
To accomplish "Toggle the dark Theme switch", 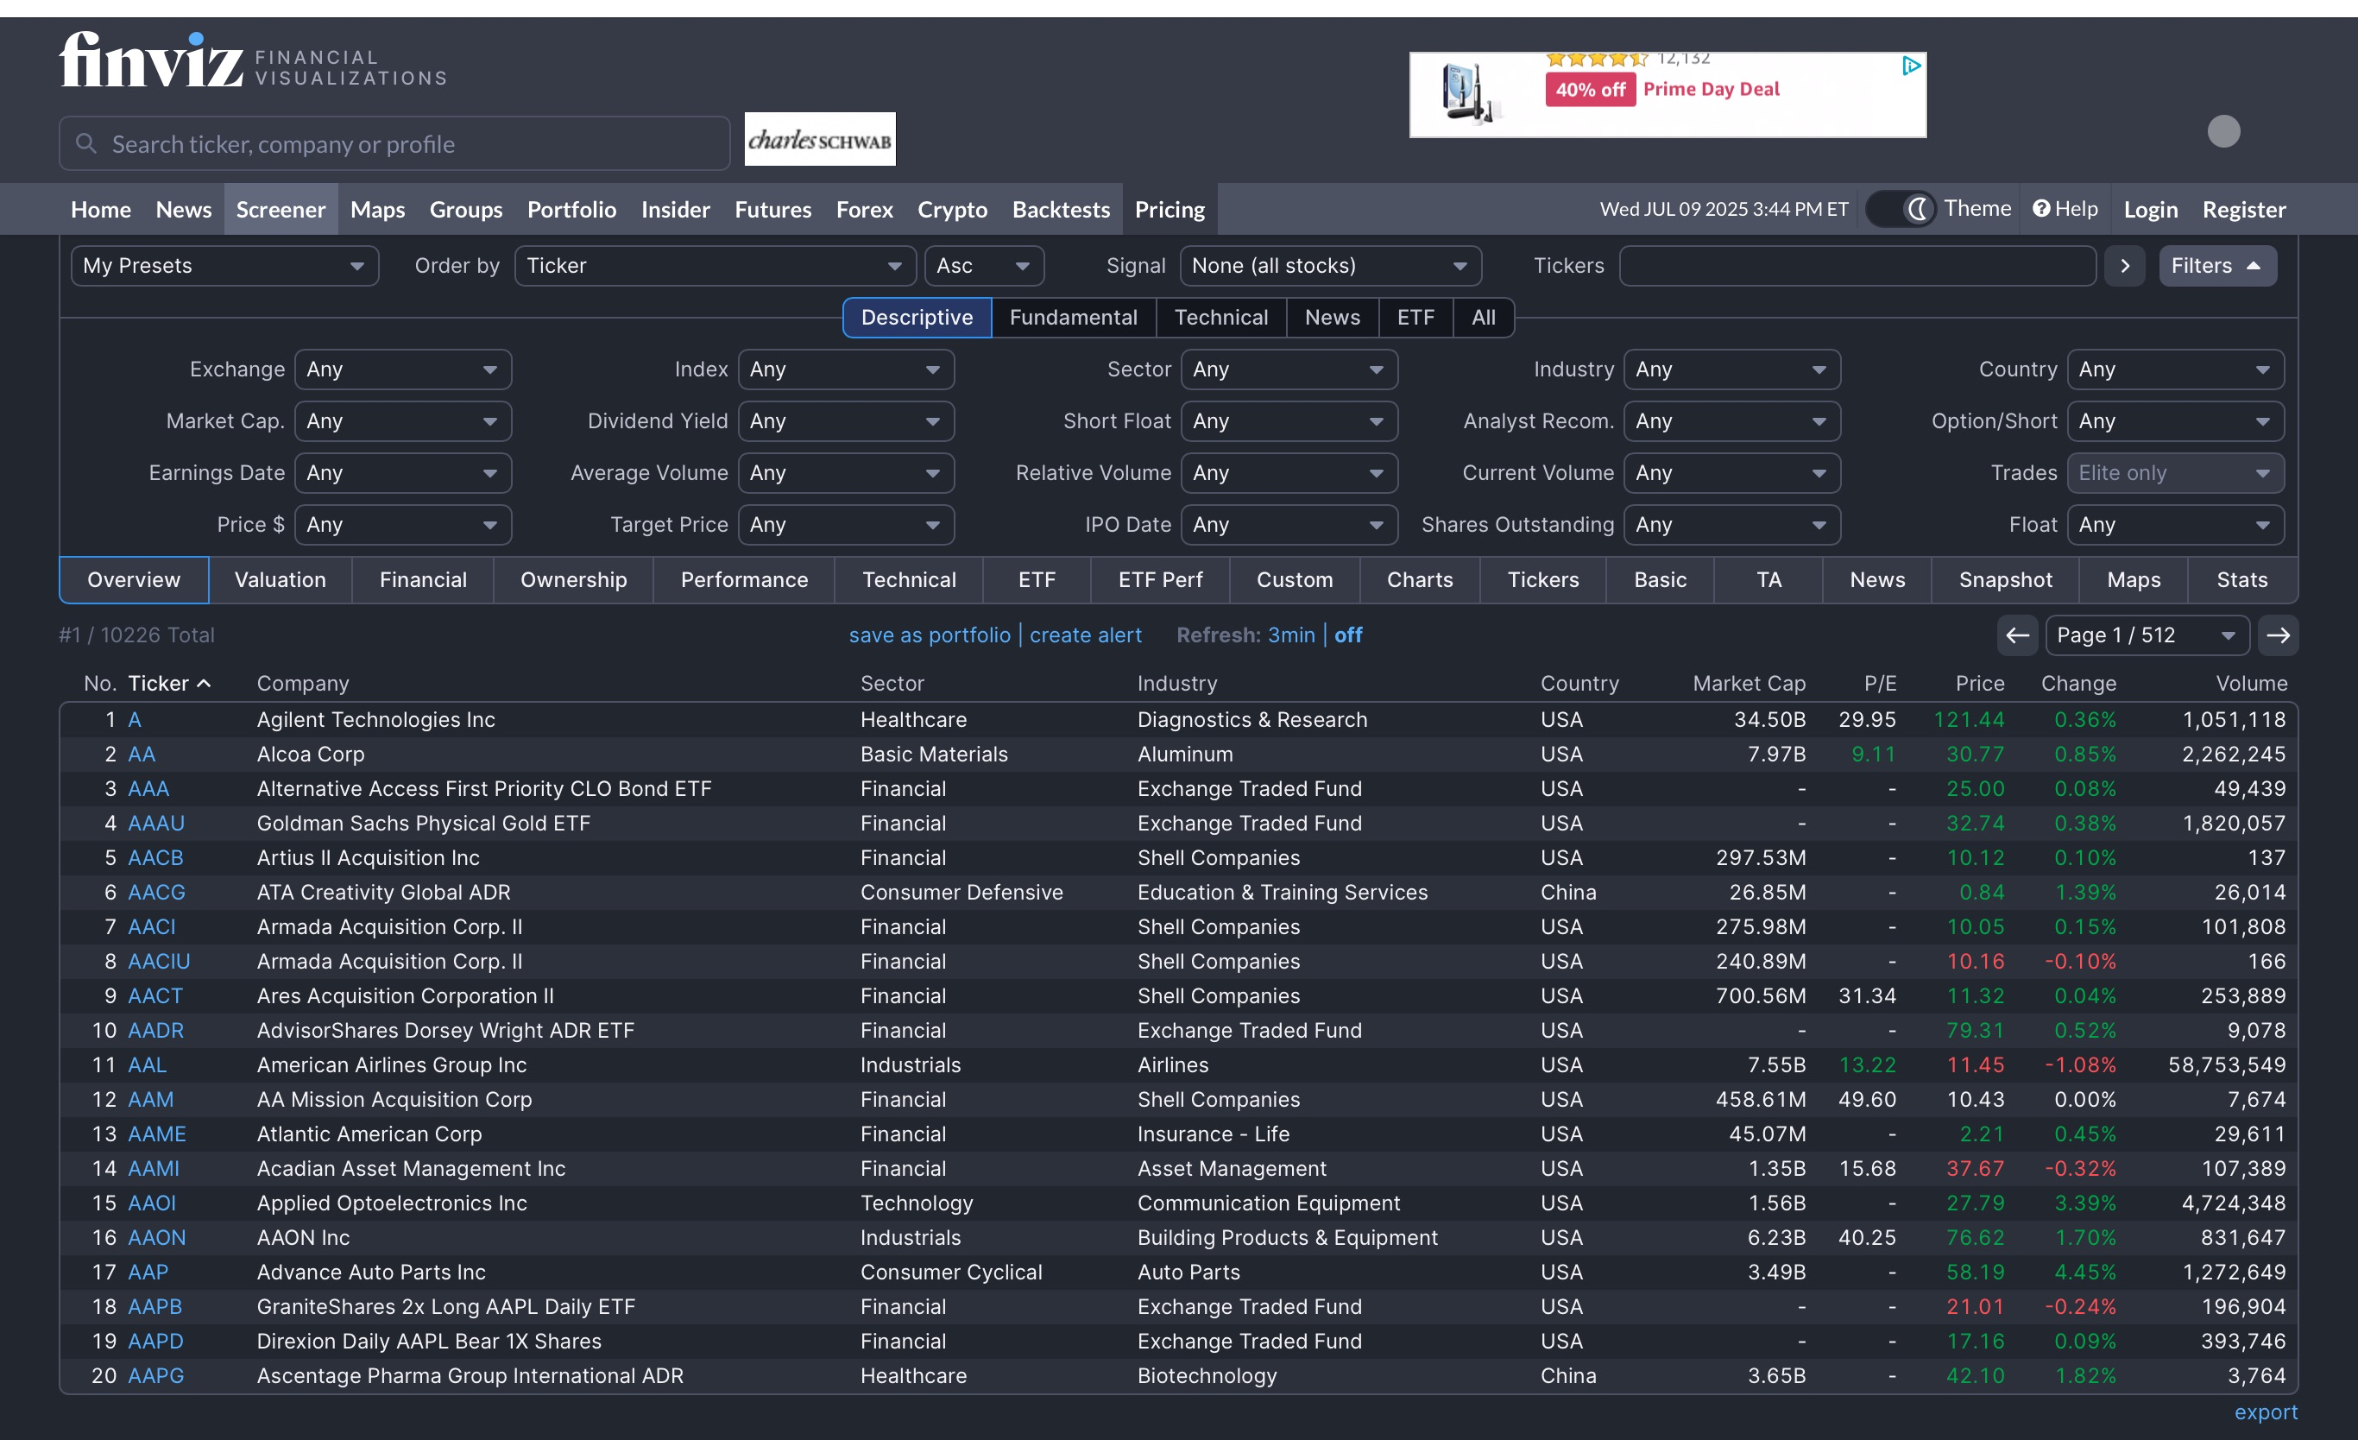I will click(1902, 209).
